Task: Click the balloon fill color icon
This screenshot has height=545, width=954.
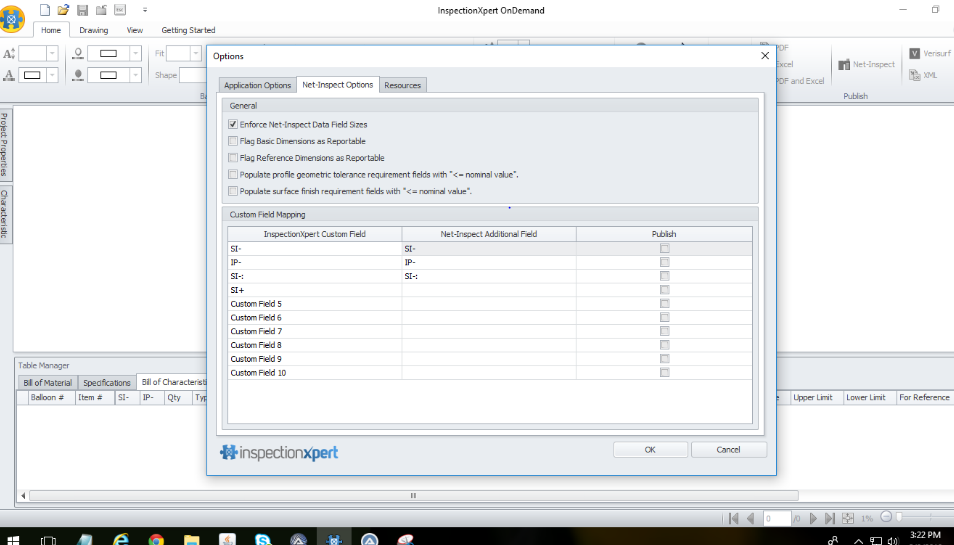Action: click(78, 75)
